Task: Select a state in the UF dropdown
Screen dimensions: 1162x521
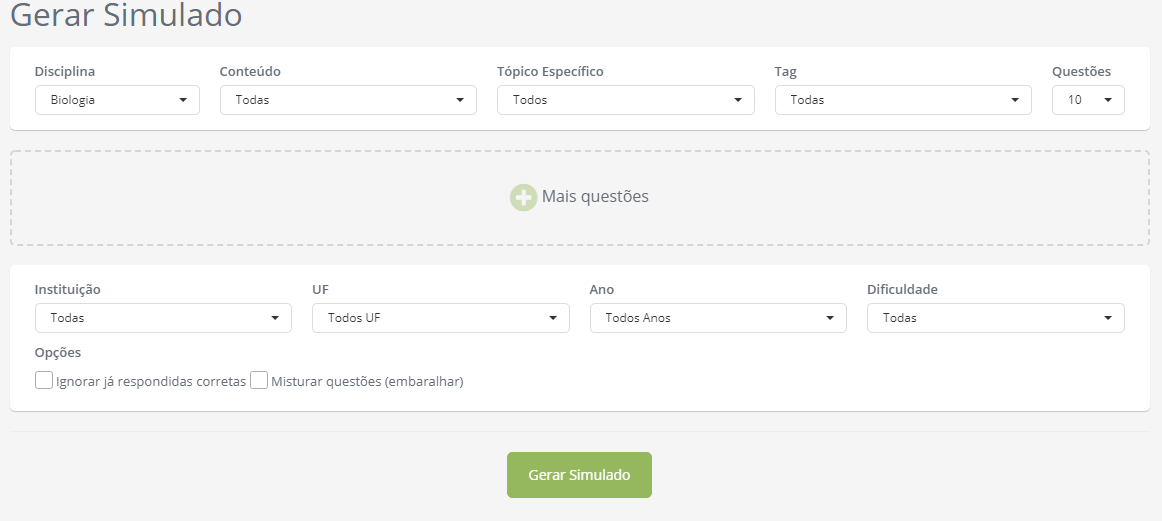Action: pos(441,318)
